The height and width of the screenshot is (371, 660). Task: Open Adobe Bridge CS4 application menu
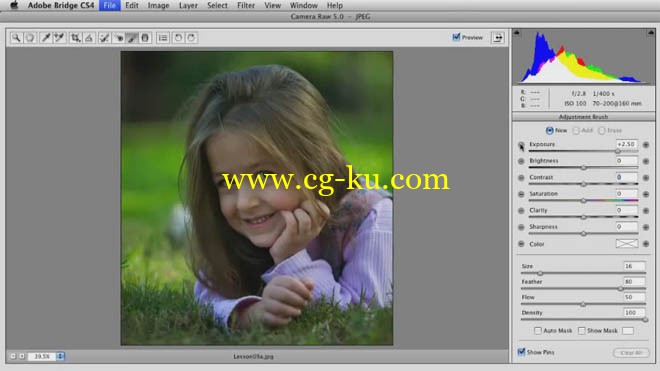click(x=61, y=5)
